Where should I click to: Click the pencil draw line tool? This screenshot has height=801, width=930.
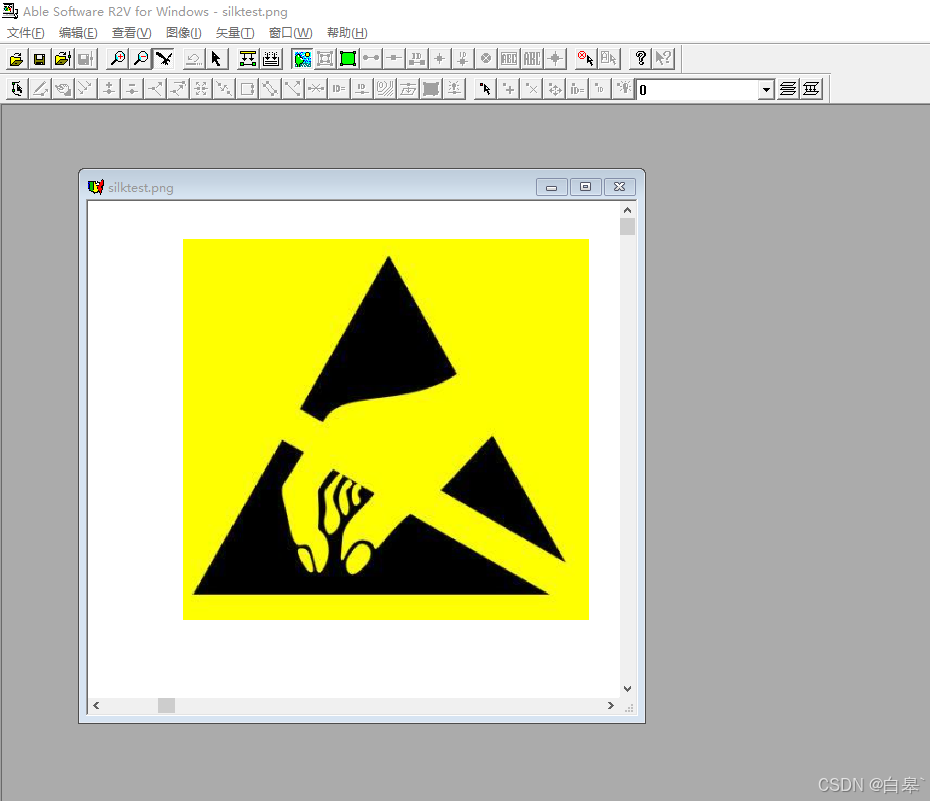click(x=40, y=89)
